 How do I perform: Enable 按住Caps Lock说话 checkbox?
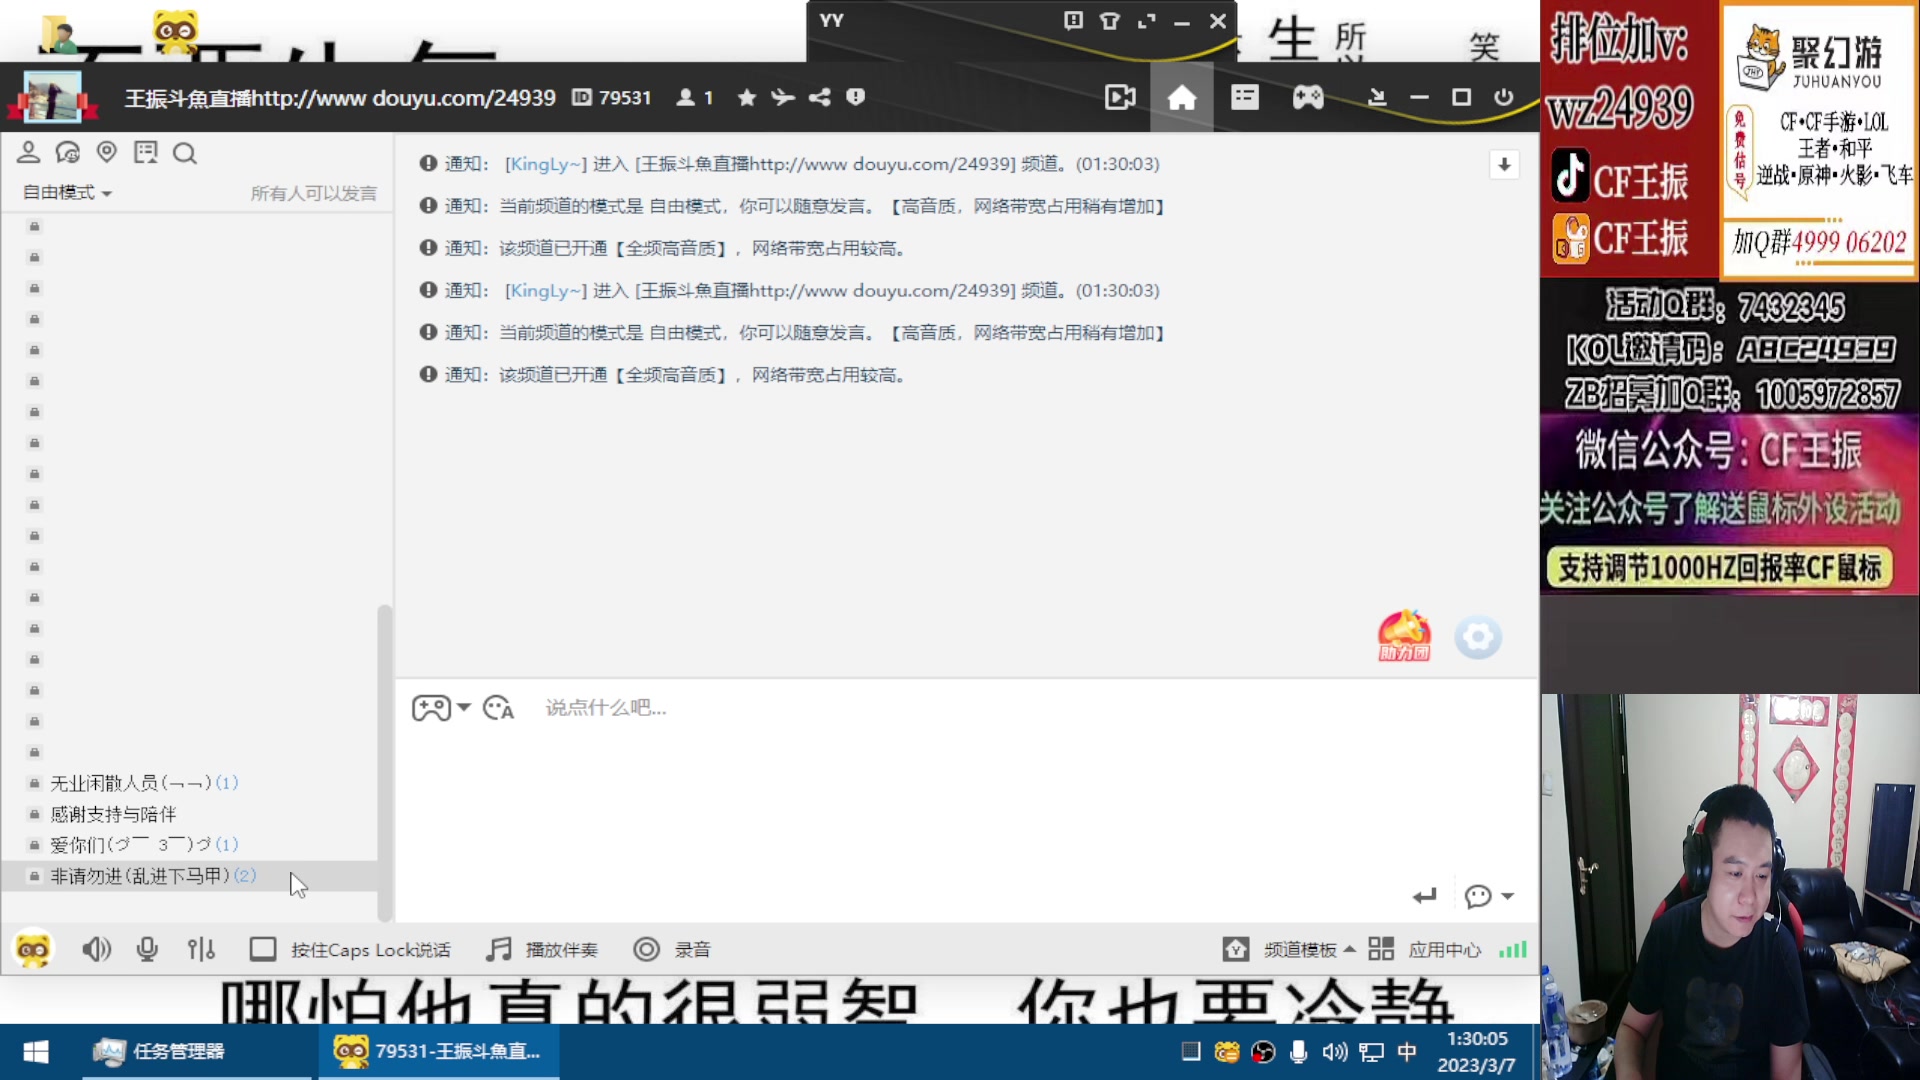(x=263, y=949)
